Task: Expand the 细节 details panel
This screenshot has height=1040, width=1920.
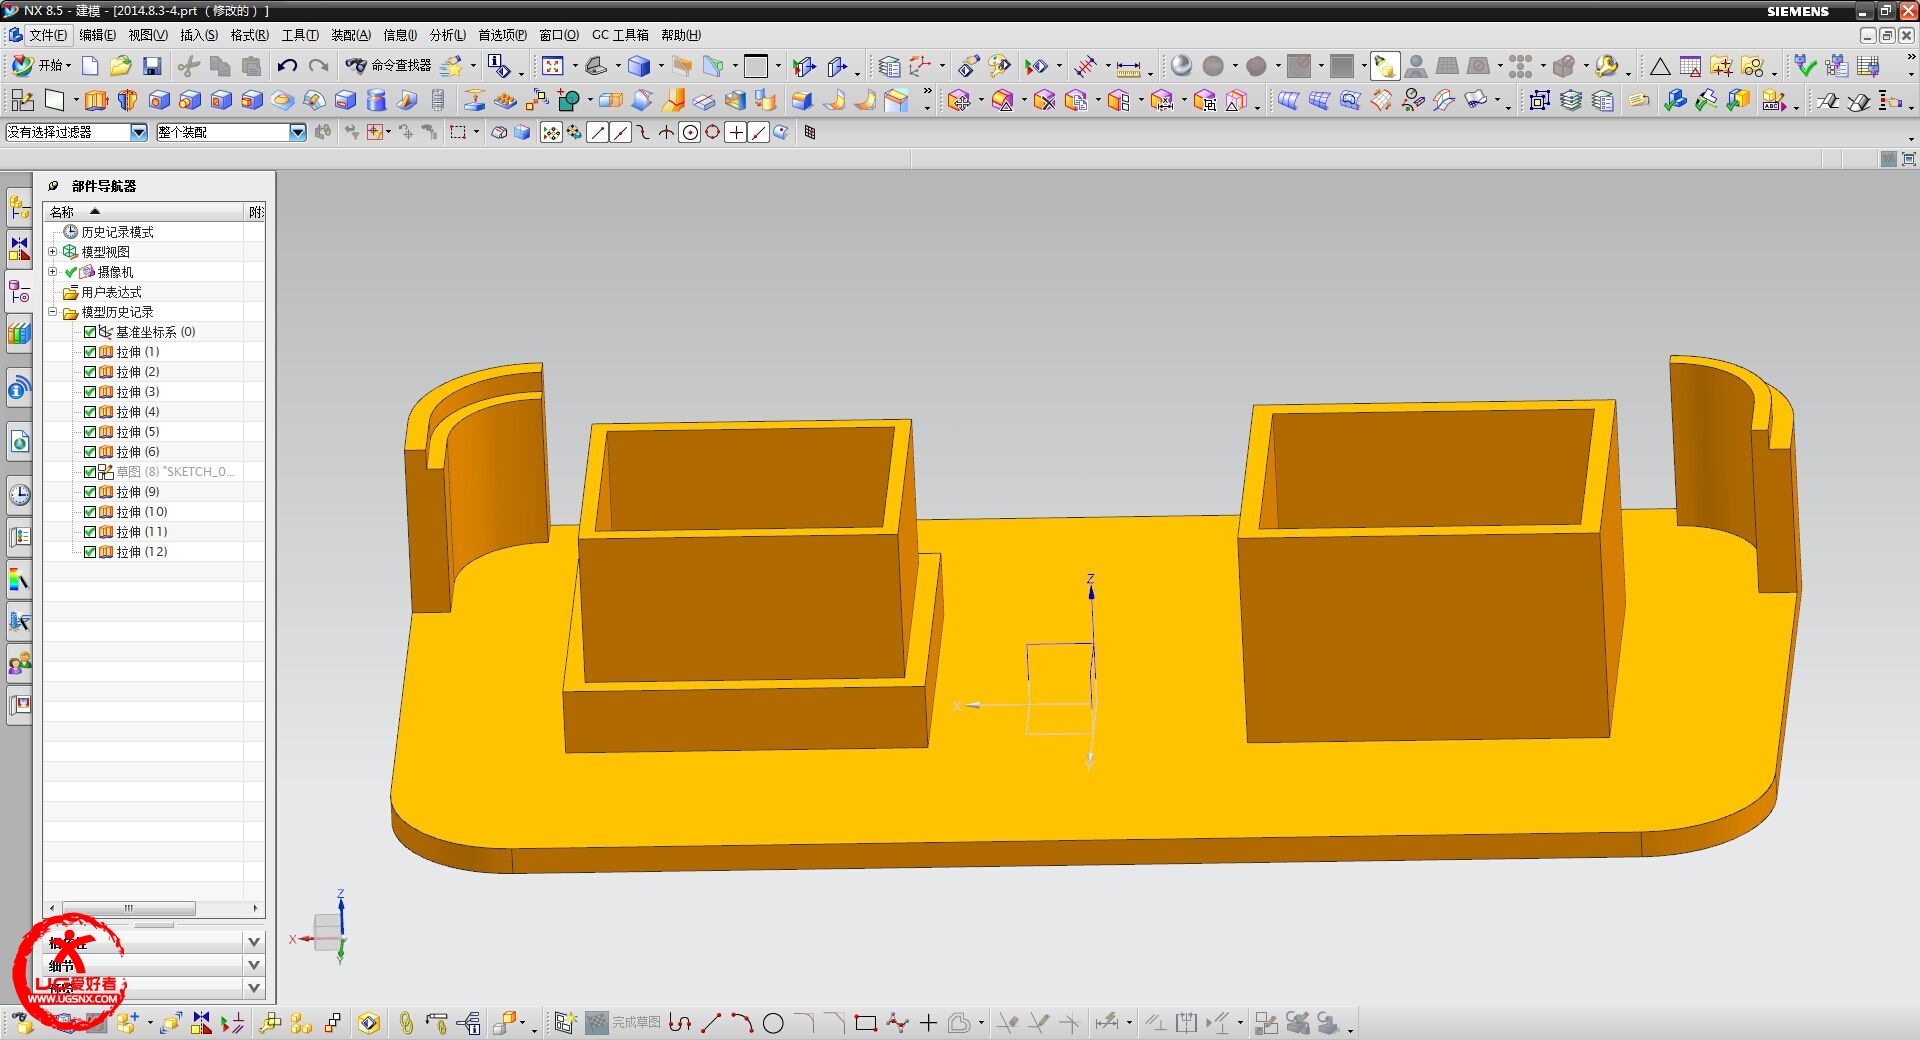Action: (254, 965)
